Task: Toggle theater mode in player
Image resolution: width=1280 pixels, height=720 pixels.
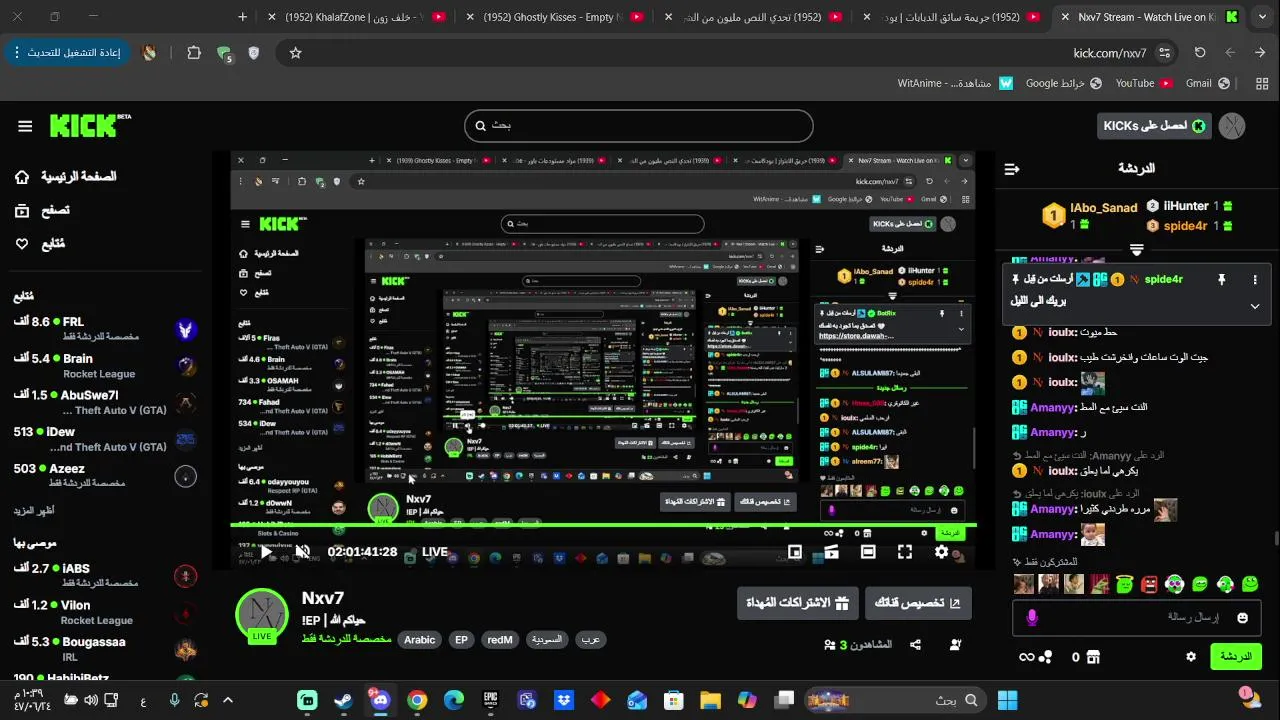Action: tap(868, 551)
